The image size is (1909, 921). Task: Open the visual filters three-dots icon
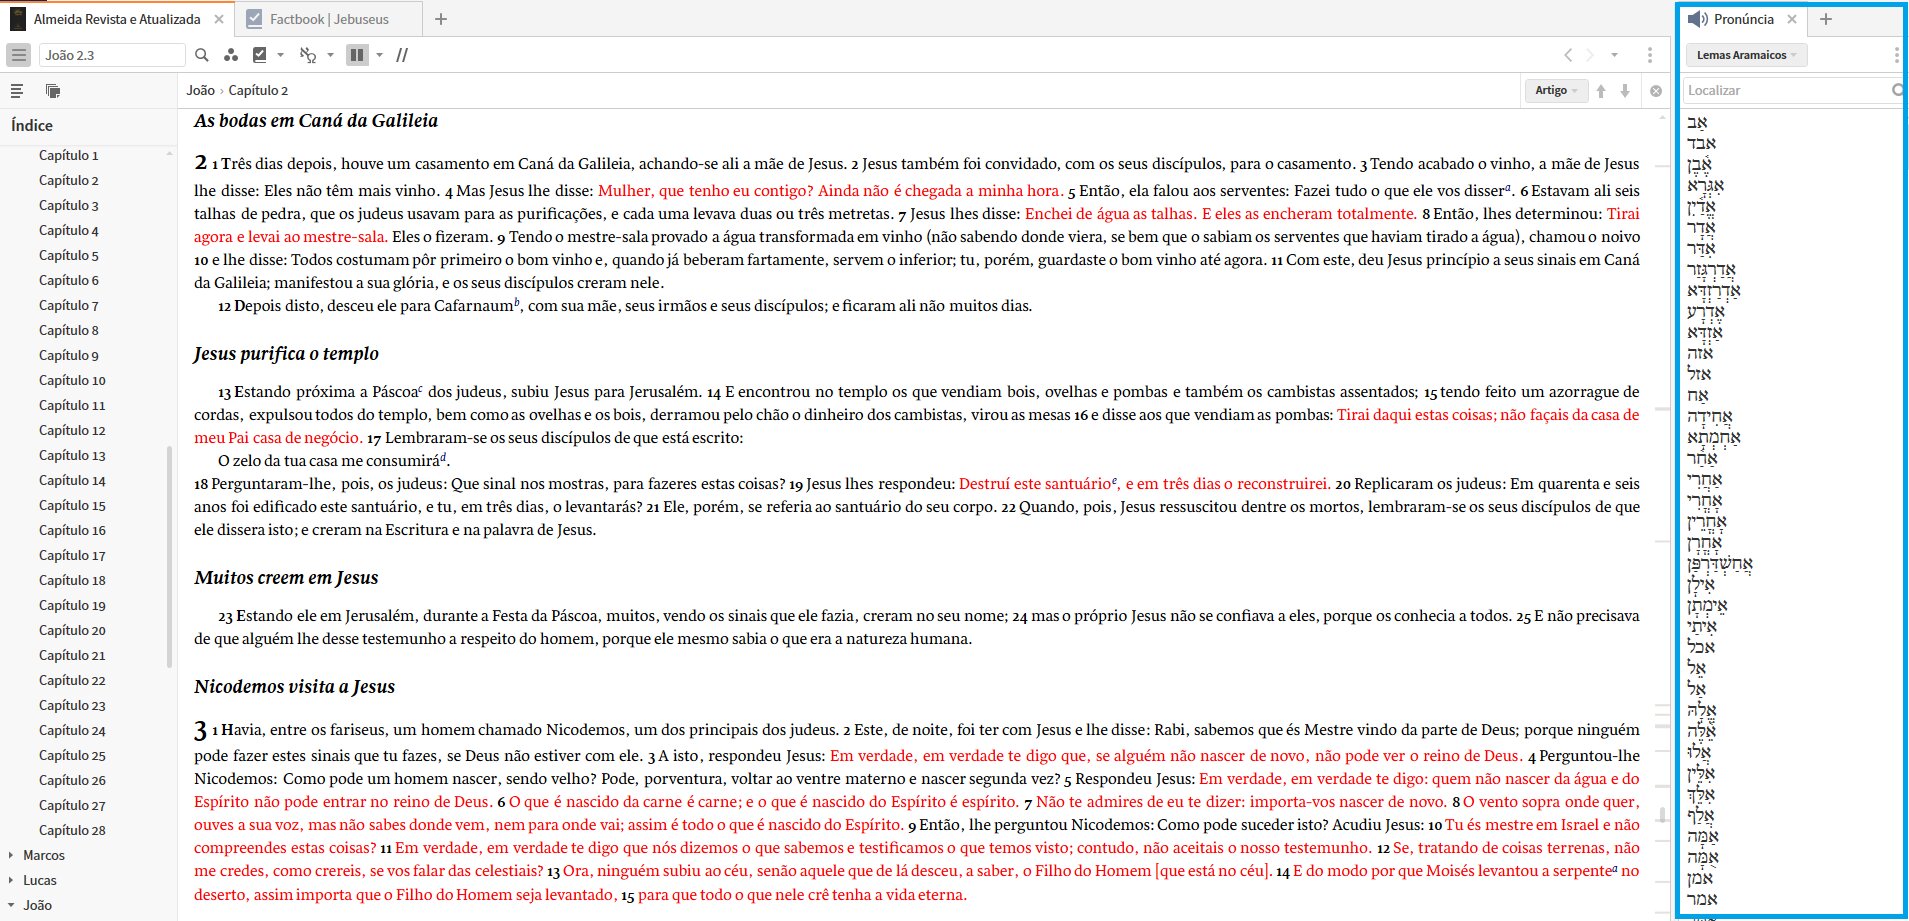click(231, 55)
